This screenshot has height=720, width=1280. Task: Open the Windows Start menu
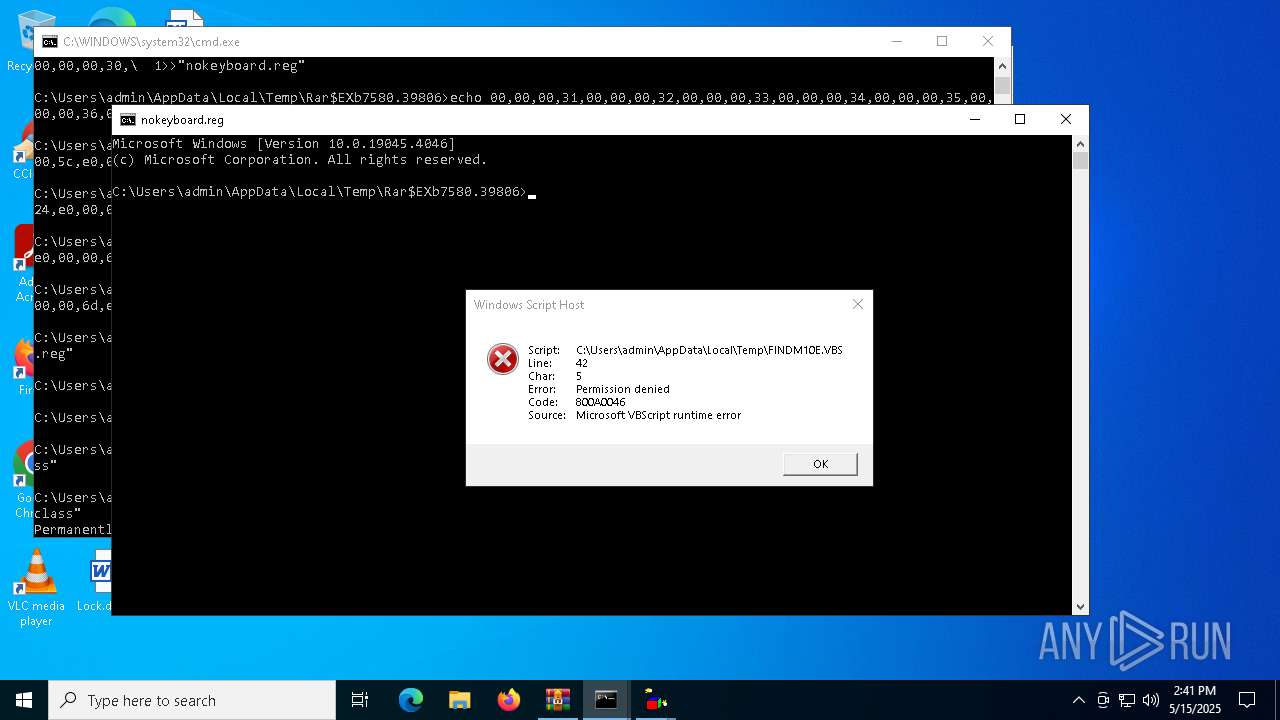coord(24,700)
